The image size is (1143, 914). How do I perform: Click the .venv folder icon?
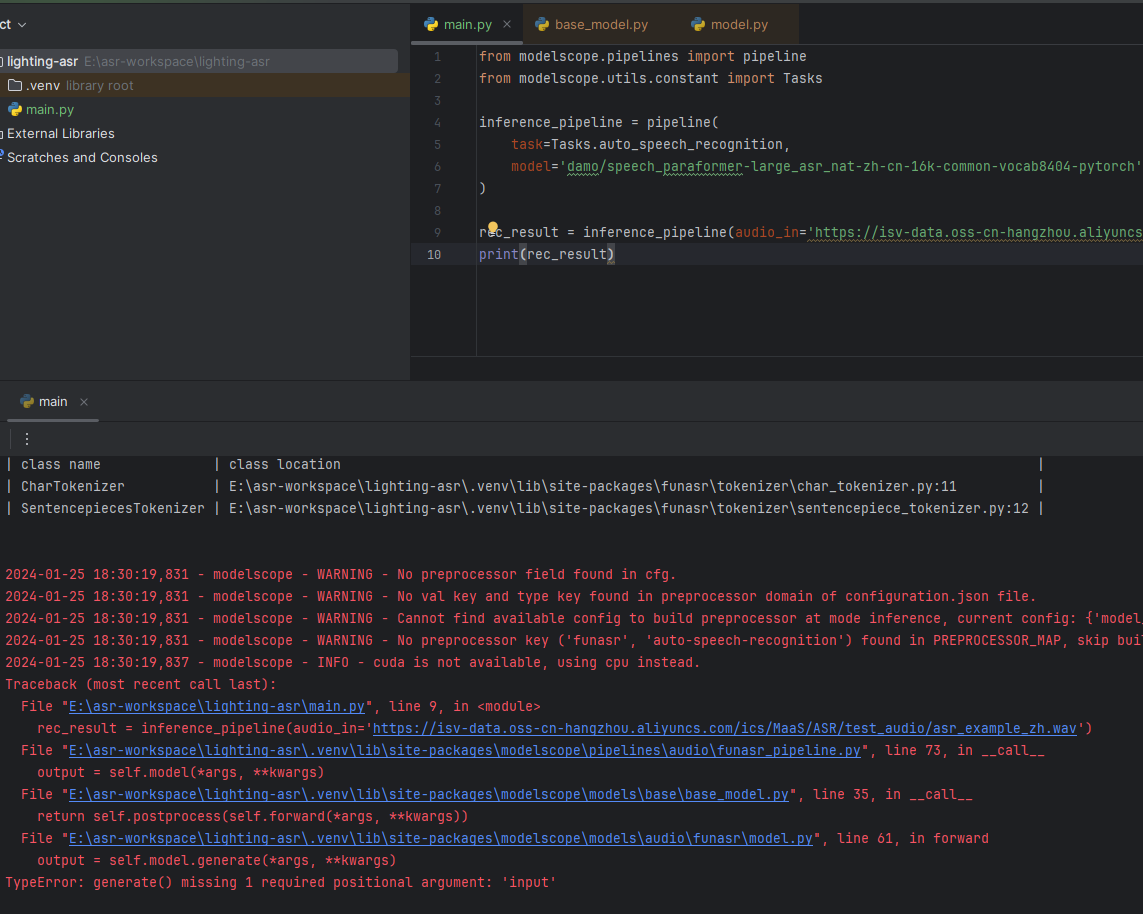point(15,85)
